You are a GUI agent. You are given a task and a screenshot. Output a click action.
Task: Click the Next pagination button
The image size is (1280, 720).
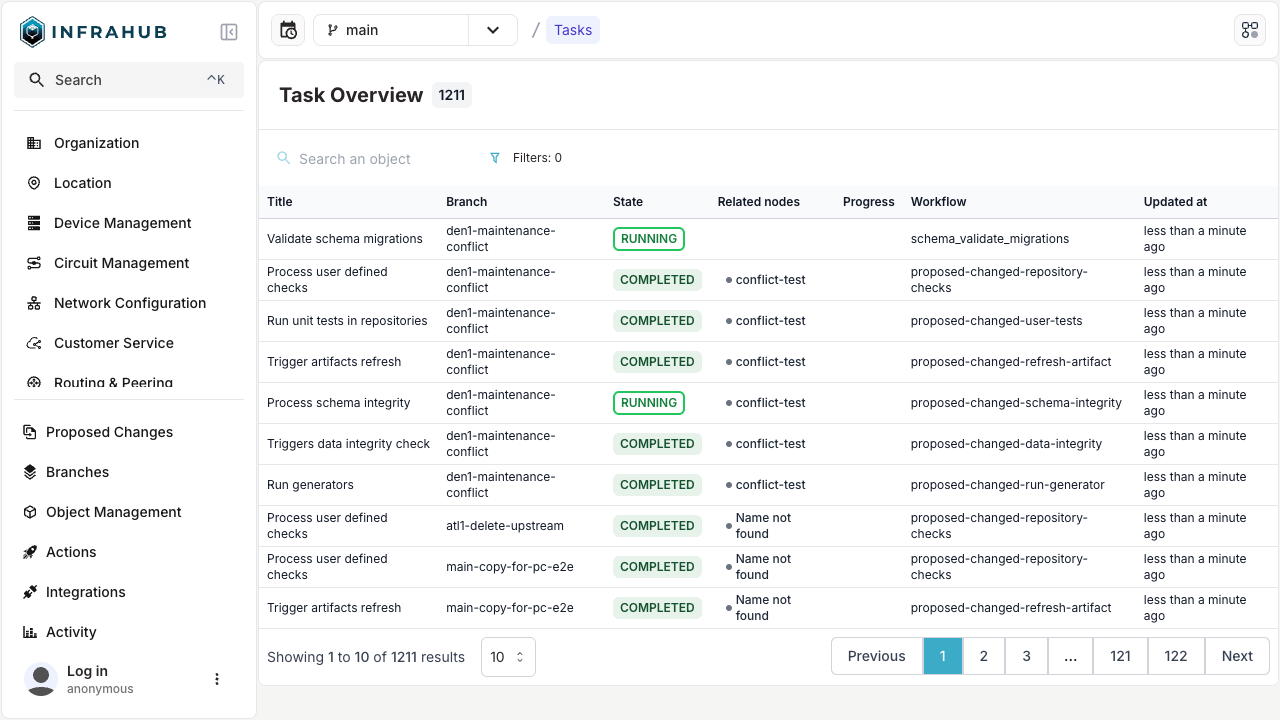1237,656
